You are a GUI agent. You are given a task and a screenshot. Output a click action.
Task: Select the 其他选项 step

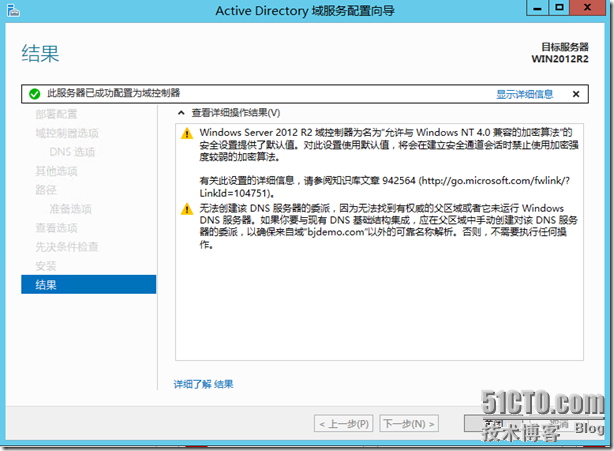click(56, 171)
